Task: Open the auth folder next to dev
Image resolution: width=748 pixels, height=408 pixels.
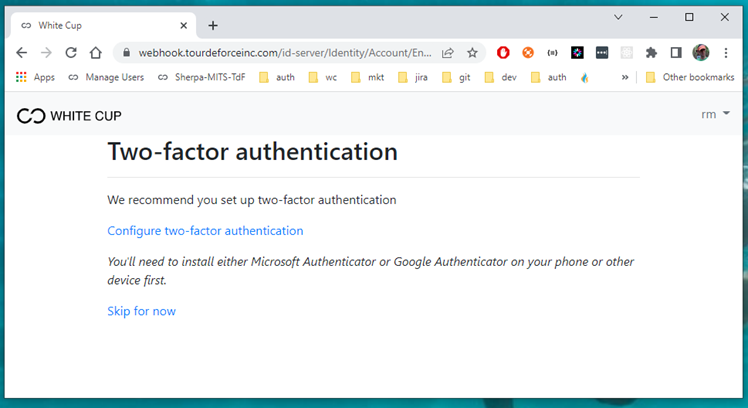Action: point(549,77)
